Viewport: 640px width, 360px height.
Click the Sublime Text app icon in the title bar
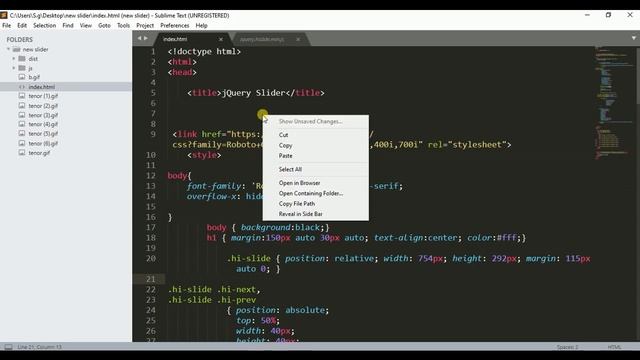pos(4,15)
